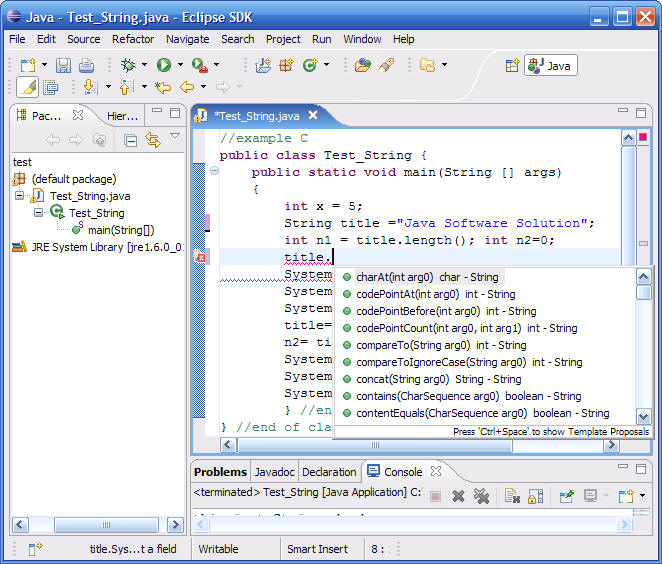The height and width of the screenshot is (564, 662).
Task: Click Remove All Terminated Launches in Console
Action: tap(481, 495)
